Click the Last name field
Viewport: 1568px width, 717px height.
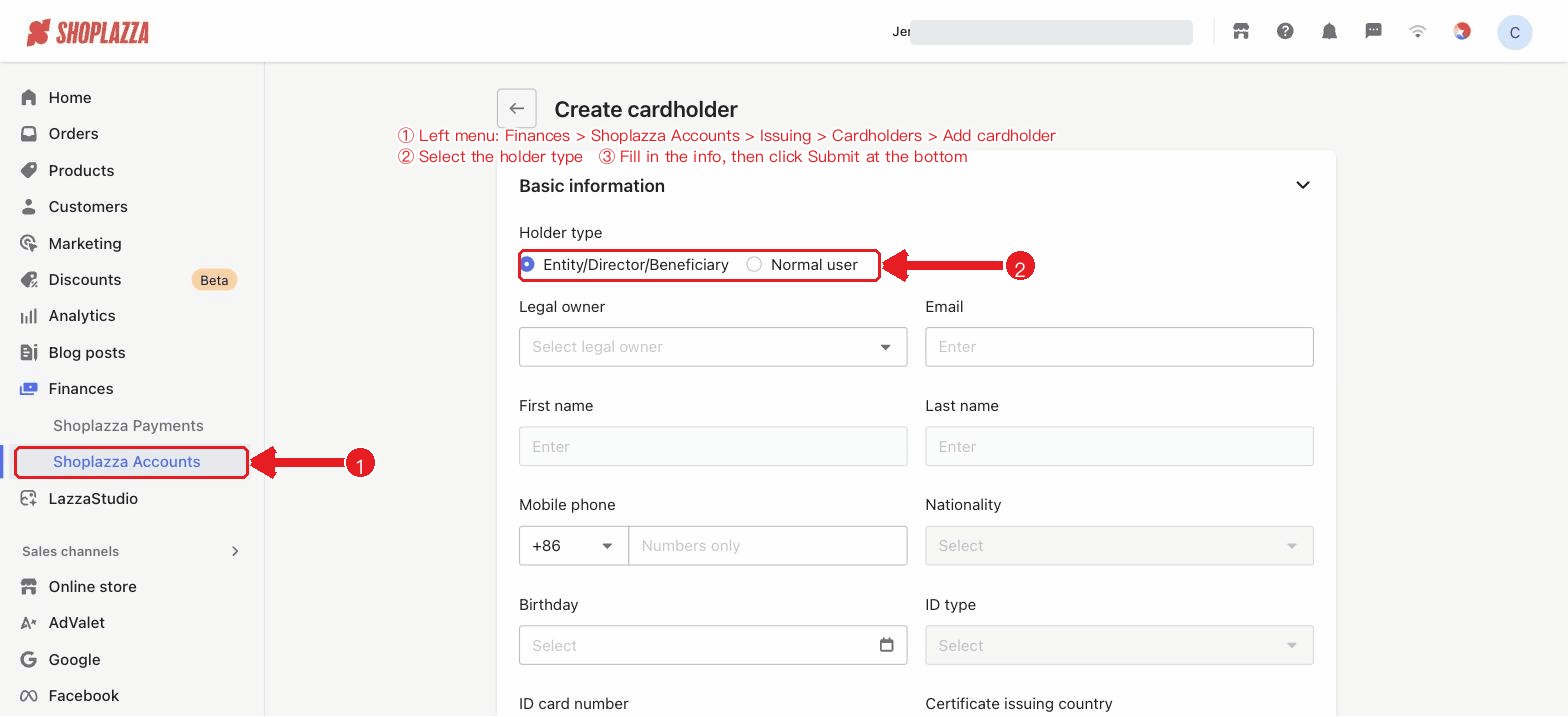click(x=1119, y=446)
